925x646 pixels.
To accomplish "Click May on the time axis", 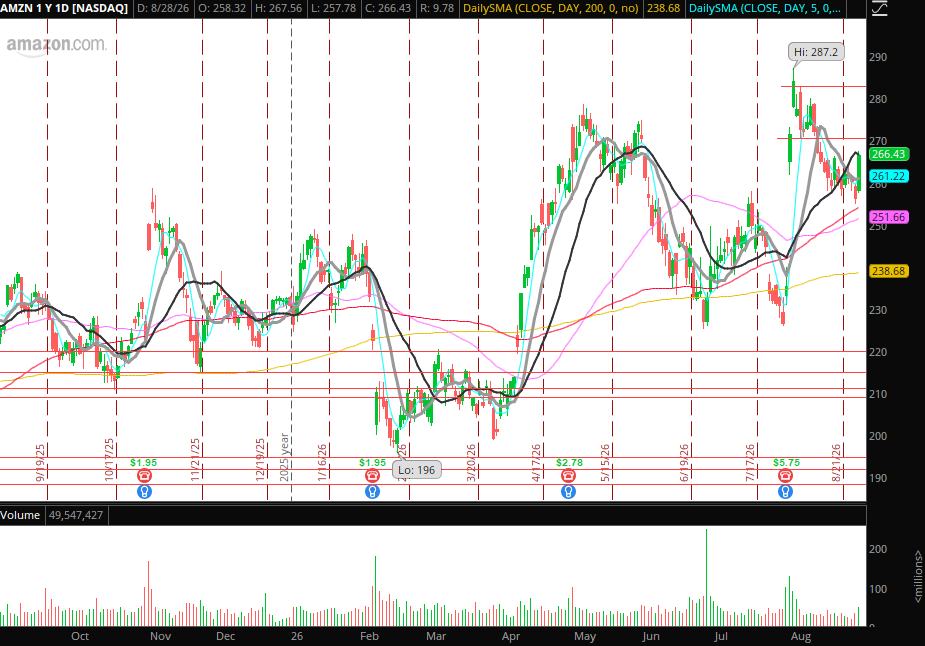I will [585, 637].
